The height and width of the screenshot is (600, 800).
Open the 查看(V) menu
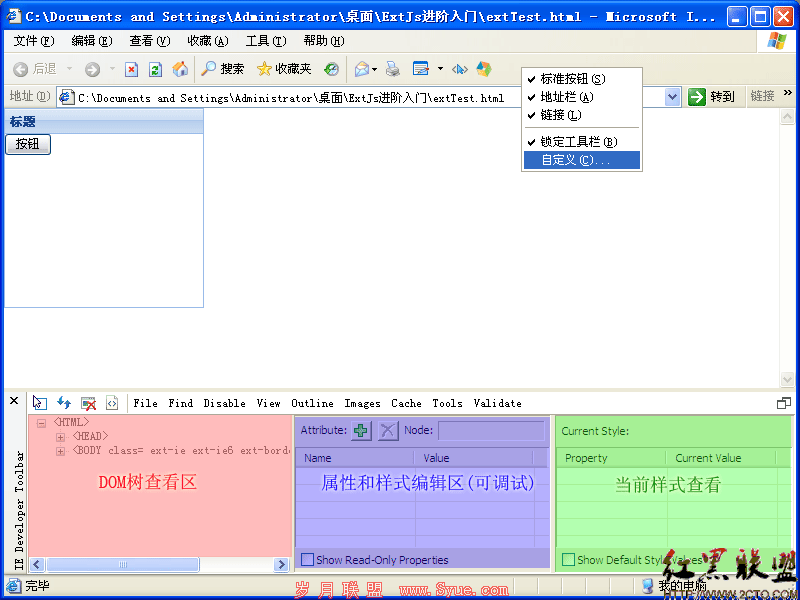[149, 41]
